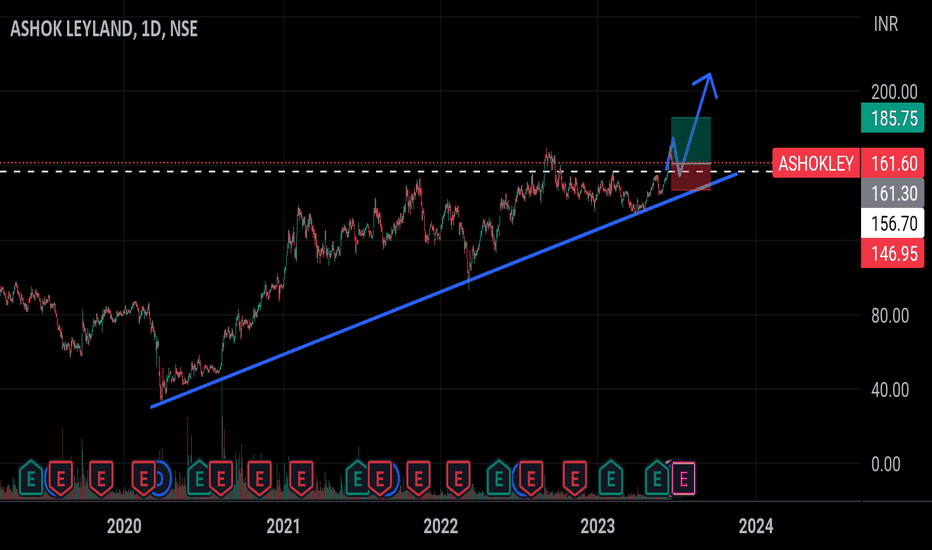Click the red 161.60 last price label

(x=893, y=163)
